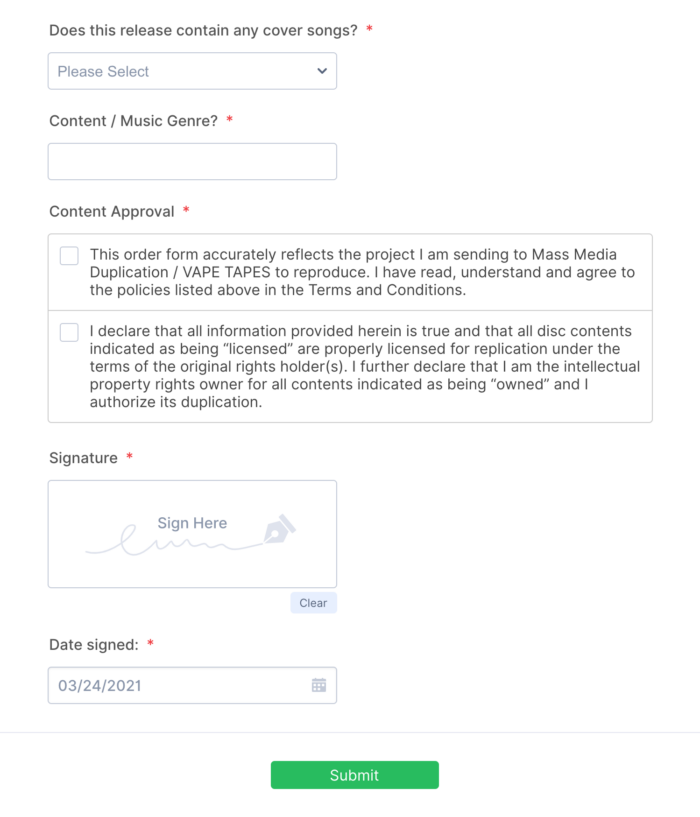Click the 'Sign Here' placeholder text
Viewport: 700px width, 817px height.
click(x=192, y=523)
